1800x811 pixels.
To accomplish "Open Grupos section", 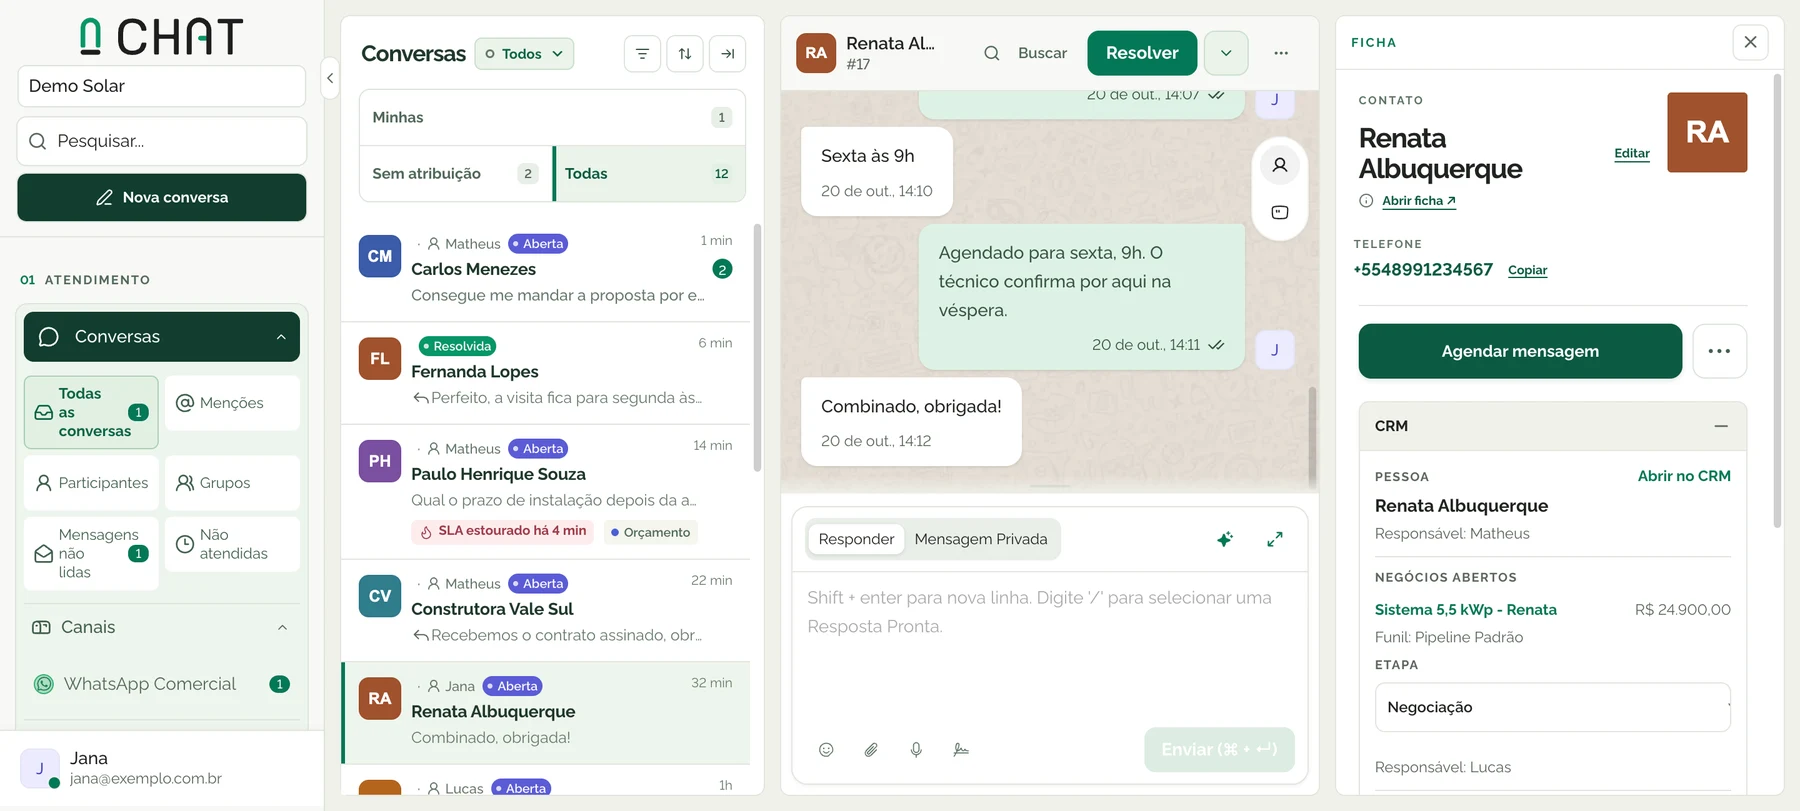I will coord(232,483).
